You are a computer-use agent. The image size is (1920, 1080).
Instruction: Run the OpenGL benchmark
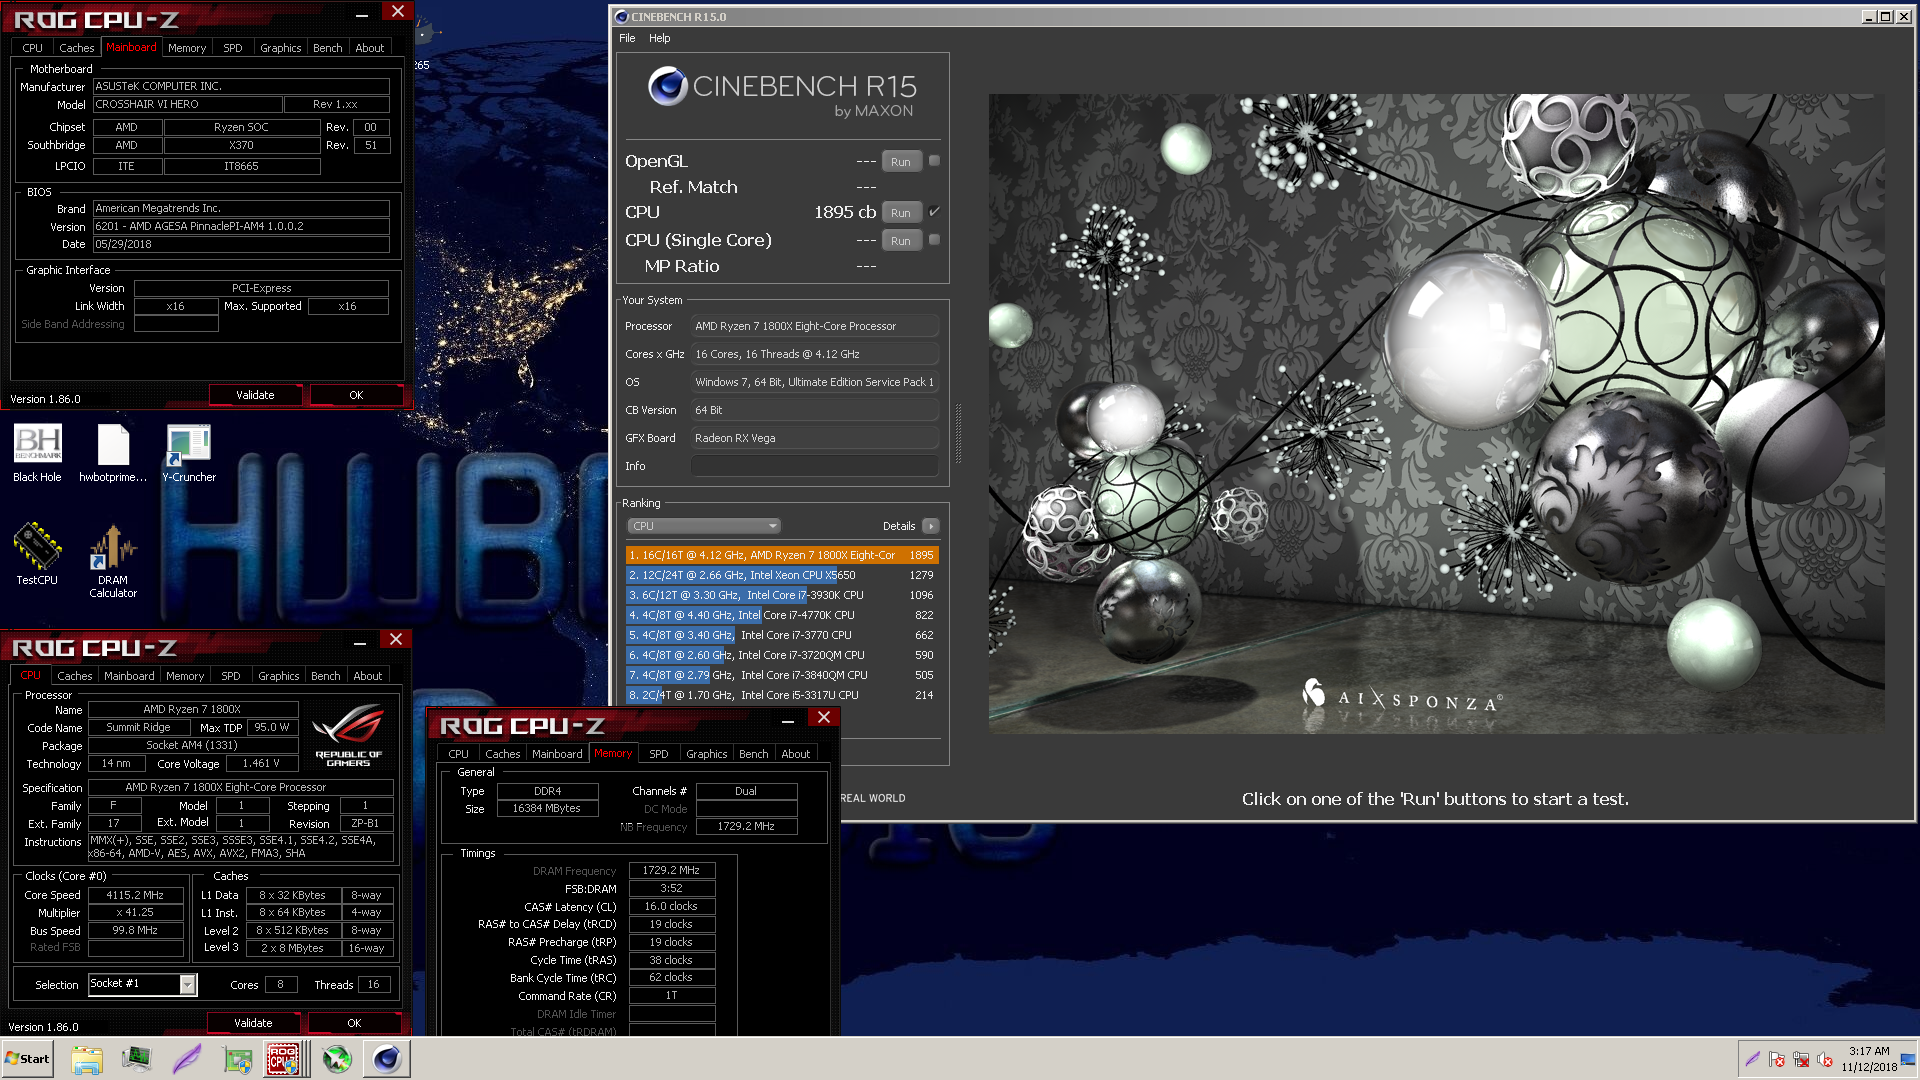pos(901,161)
